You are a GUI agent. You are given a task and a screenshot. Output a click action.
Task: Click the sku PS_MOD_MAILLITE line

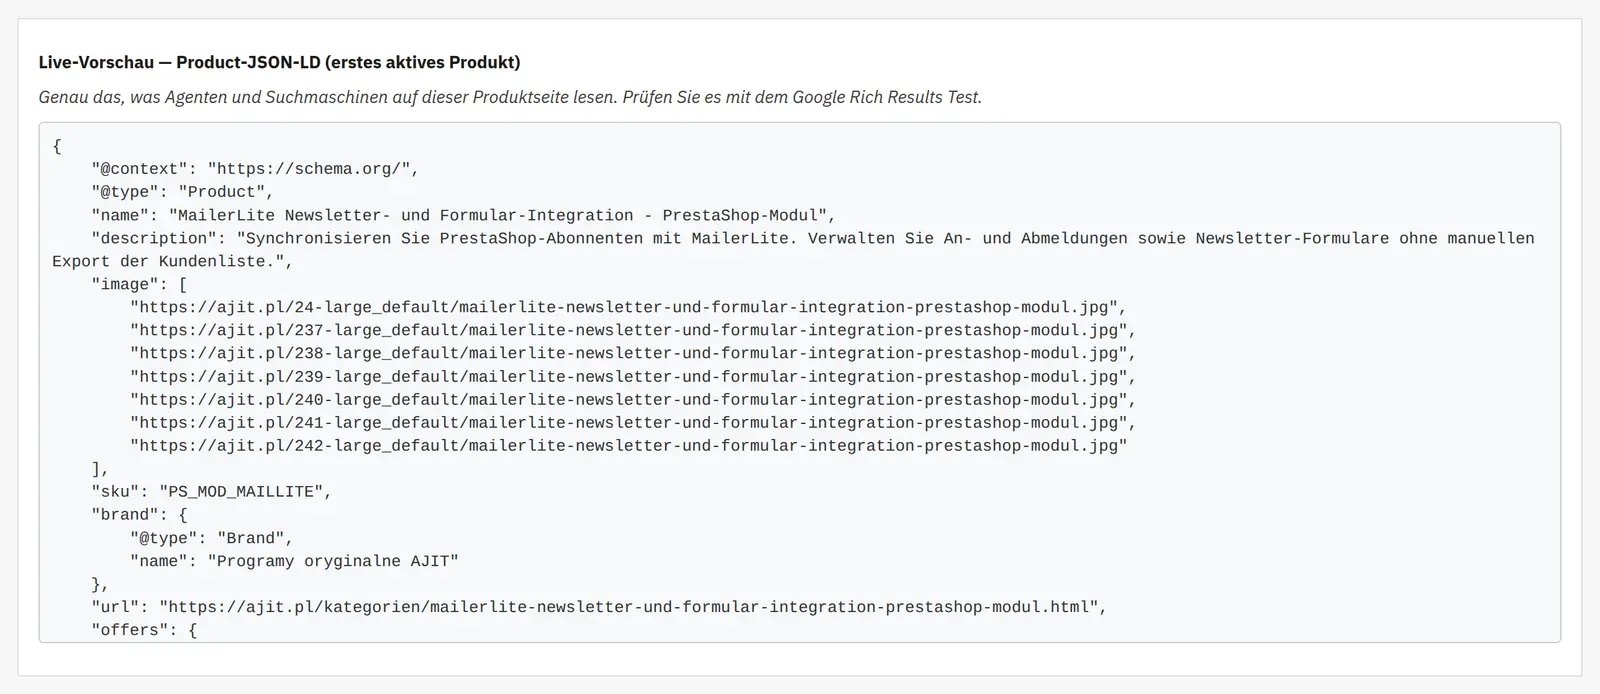(211, 491)
